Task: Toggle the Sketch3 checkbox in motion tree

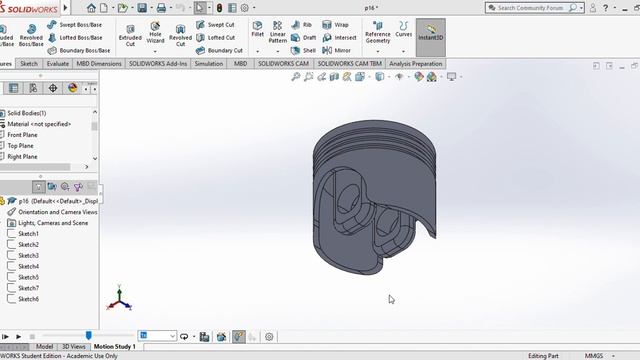Action: coord(12,256)
